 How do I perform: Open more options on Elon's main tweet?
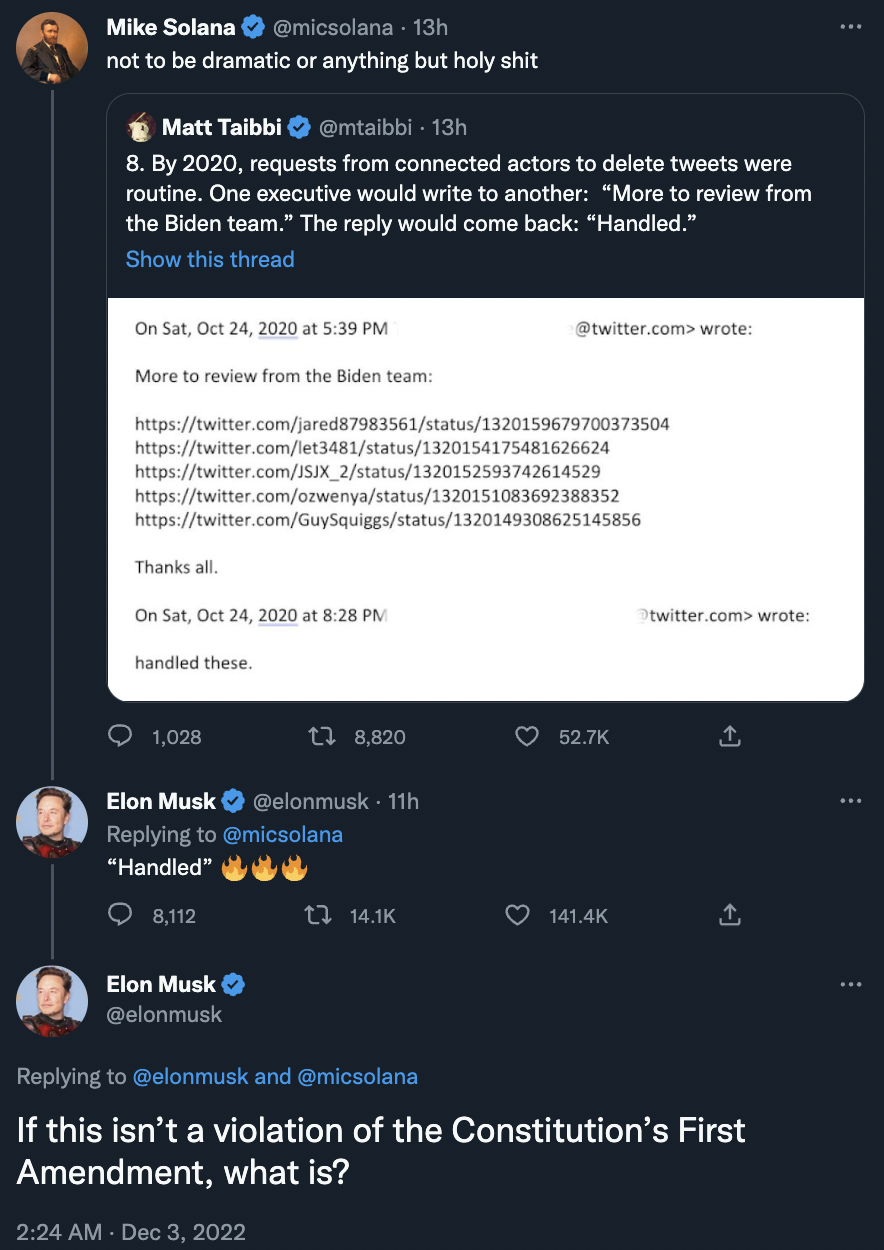851,984
